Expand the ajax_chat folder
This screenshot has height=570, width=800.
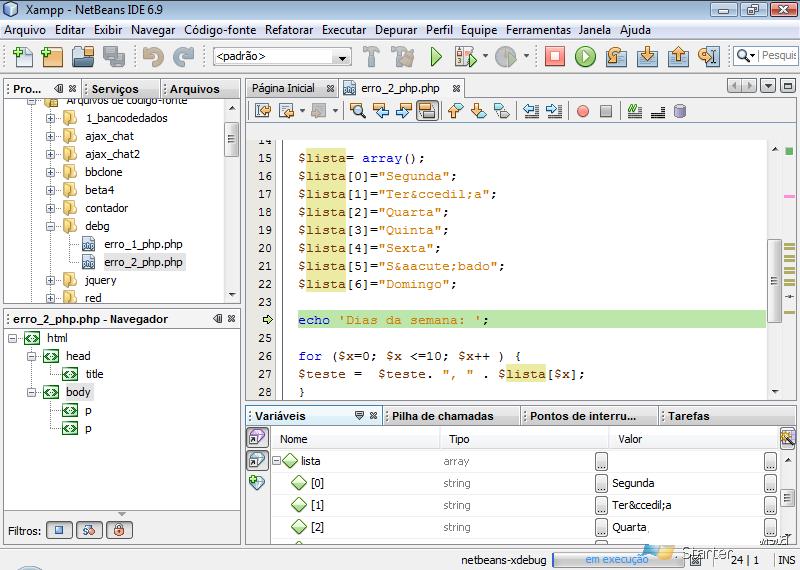(50, 136)
